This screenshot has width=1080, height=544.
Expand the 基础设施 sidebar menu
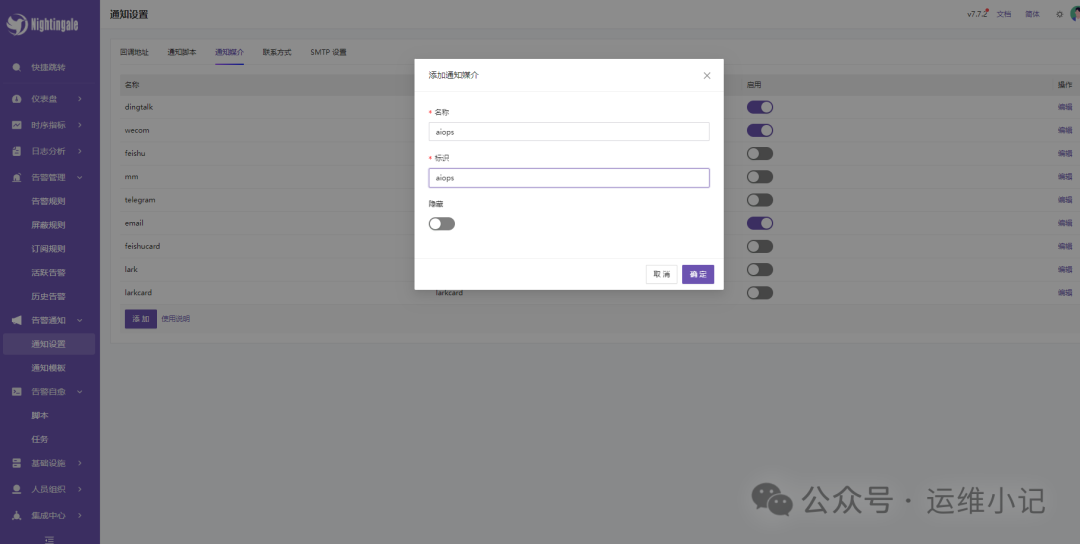click(49, 463)
